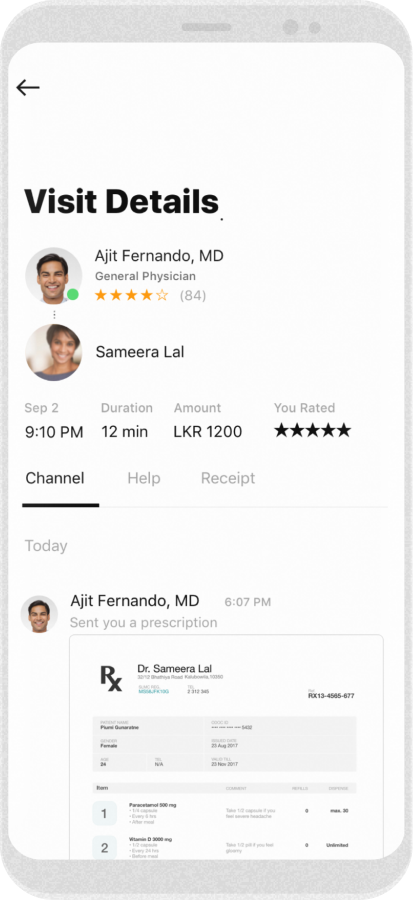Switch to the Receipt tab
The width and height of the screenshot is (413, 900).
coord(228,479)
